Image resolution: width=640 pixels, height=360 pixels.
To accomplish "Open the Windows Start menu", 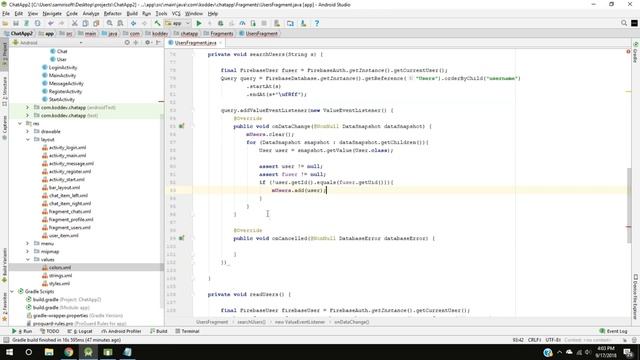I will (x=9, y=352).
